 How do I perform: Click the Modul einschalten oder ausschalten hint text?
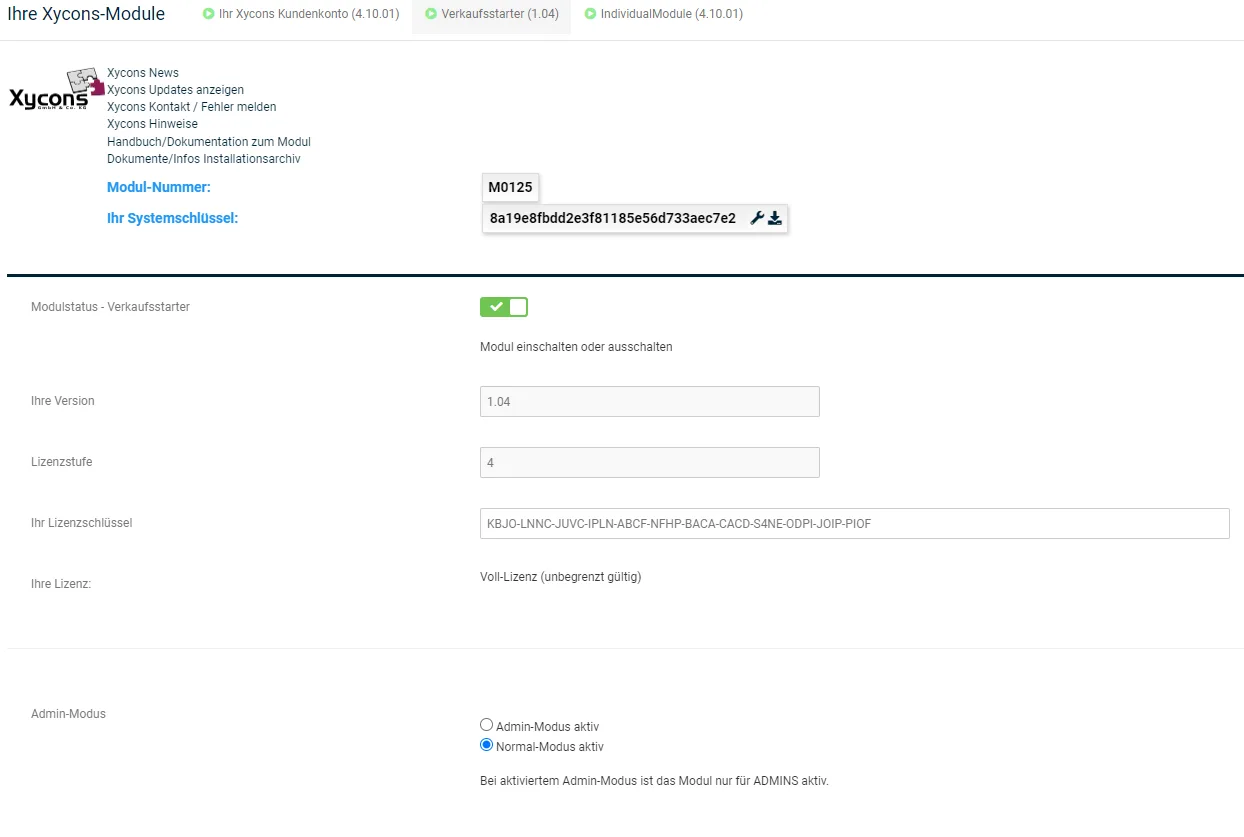tap(576, 347)
